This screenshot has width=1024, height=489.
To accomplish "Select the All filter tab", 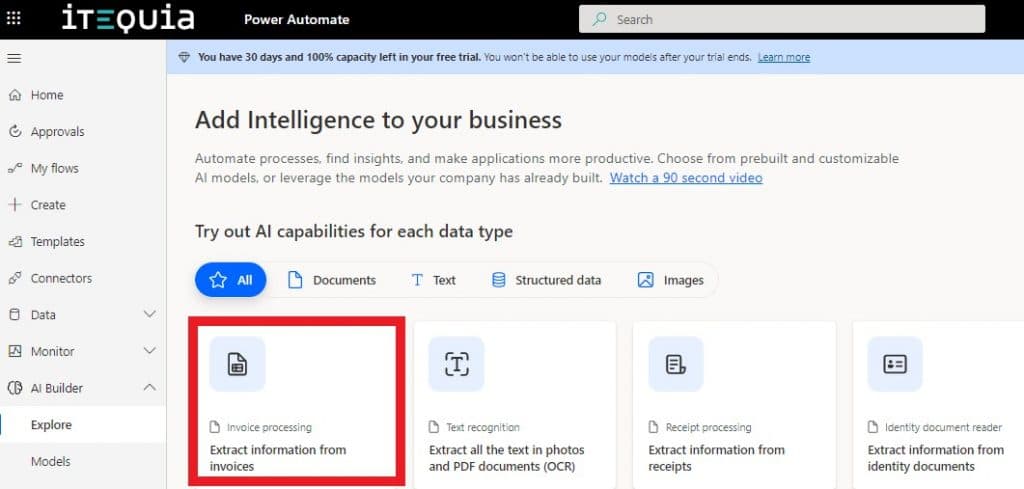I will pyautogui.click(x=231, y=280).
